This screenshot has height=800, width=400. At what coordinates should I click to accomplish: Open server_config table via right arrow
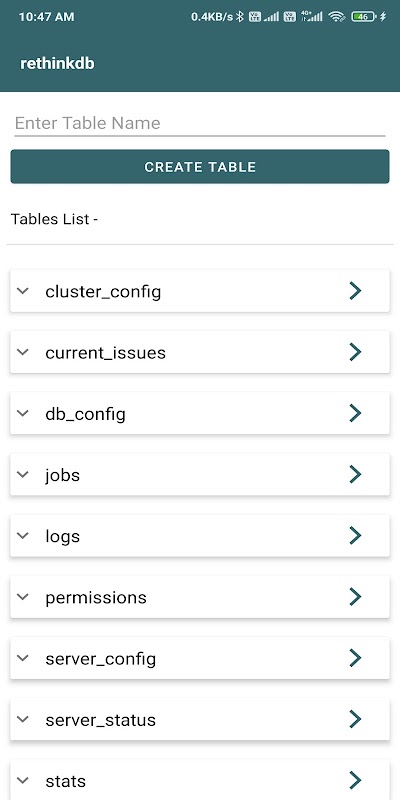pyautogui.click(x=356, y=658)
